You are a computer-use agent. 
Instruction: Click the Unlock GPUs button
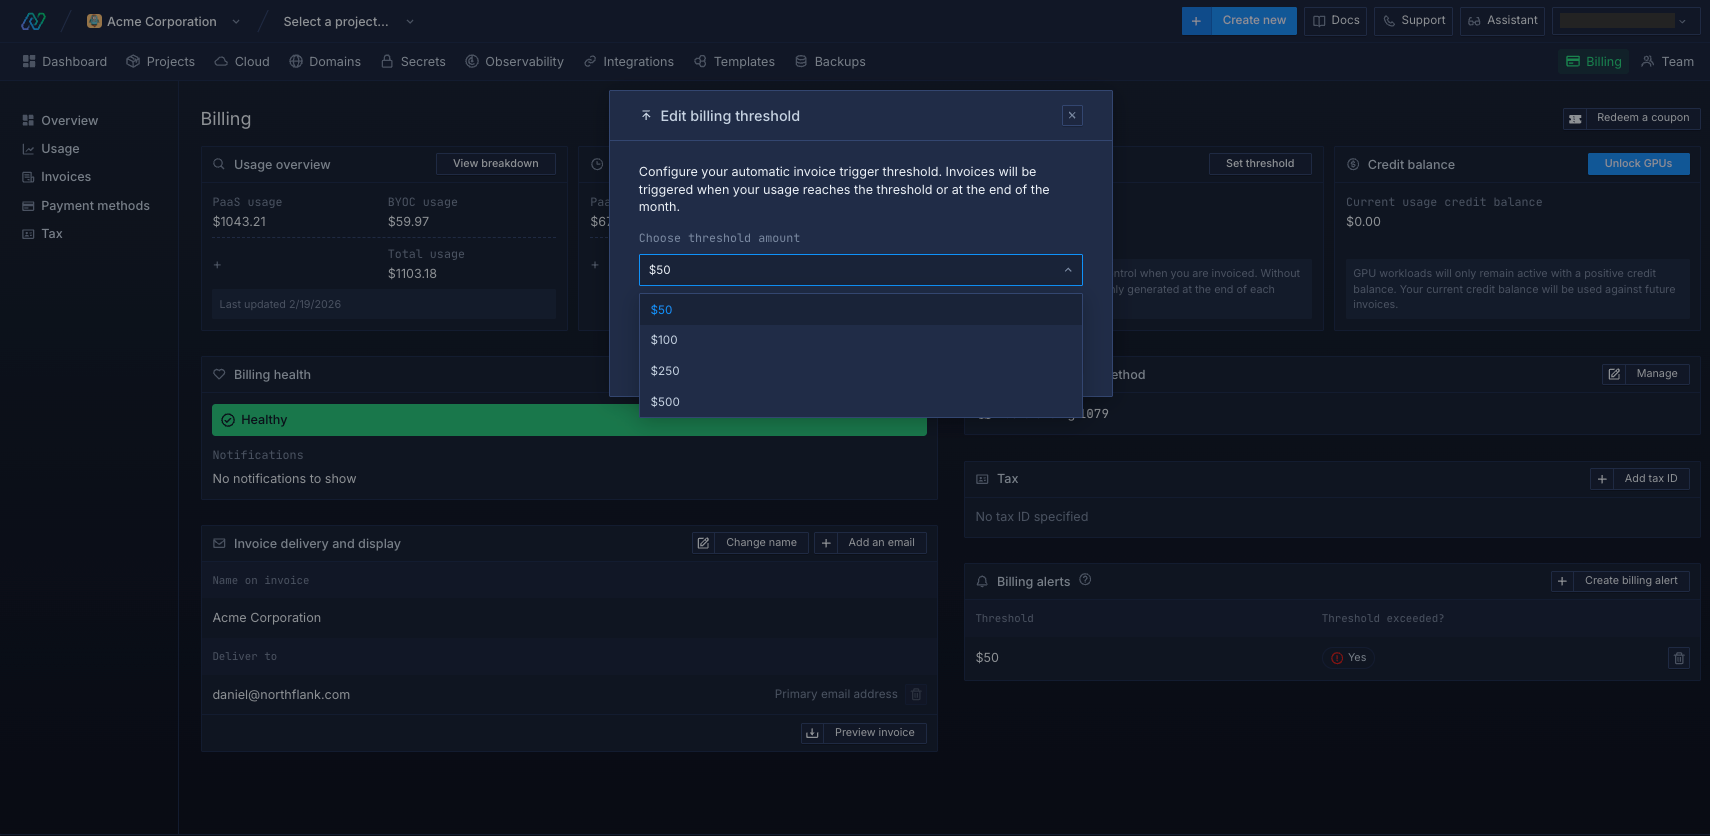point(1638,164)
